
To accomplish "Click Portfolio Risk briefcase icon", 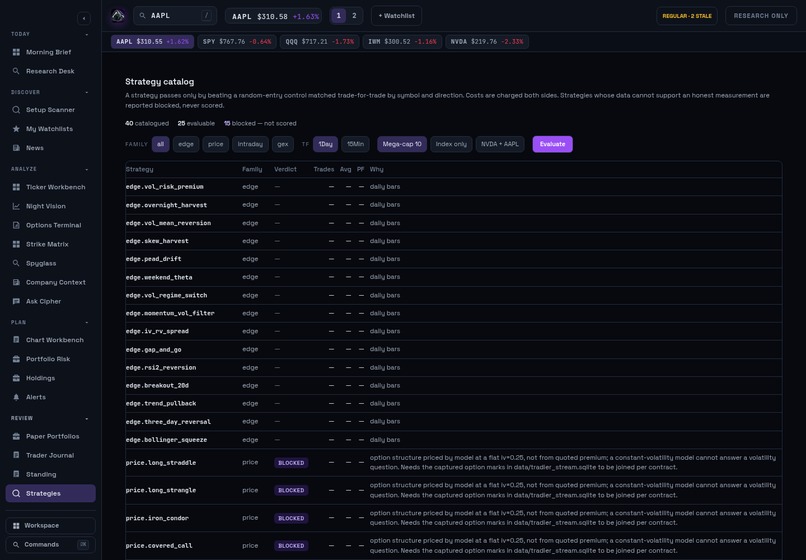I will click(x=16, y=359).
